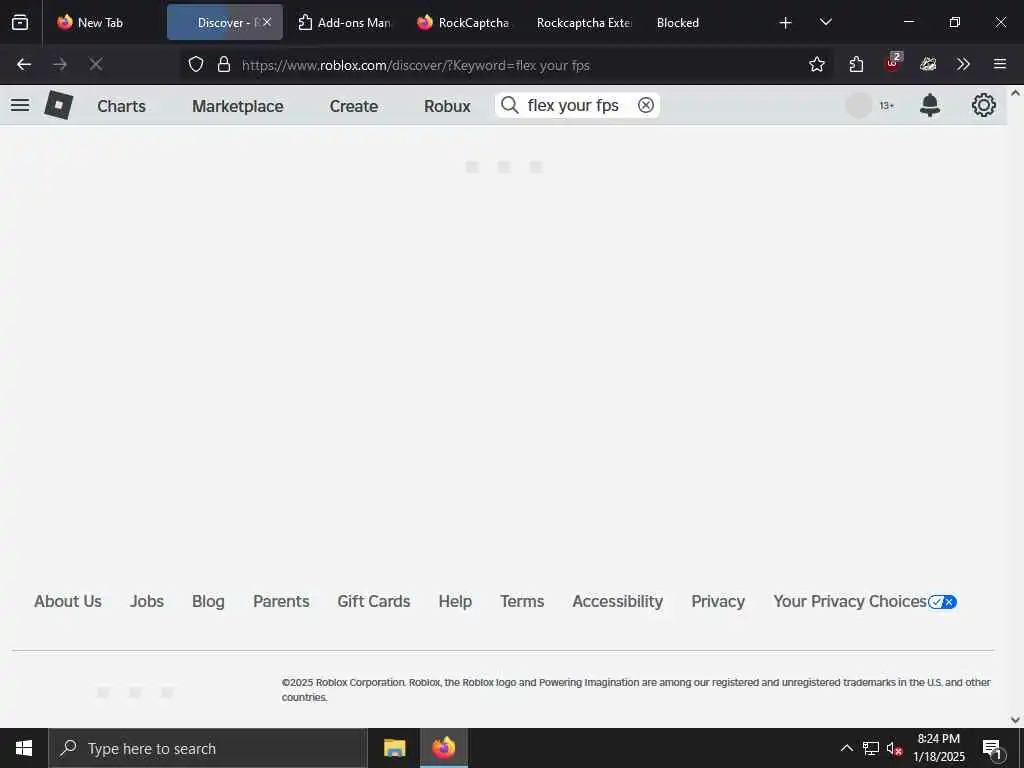Switch to the New Tab tab
This screenshot has width=1024, height=768.
click(102, 22)
